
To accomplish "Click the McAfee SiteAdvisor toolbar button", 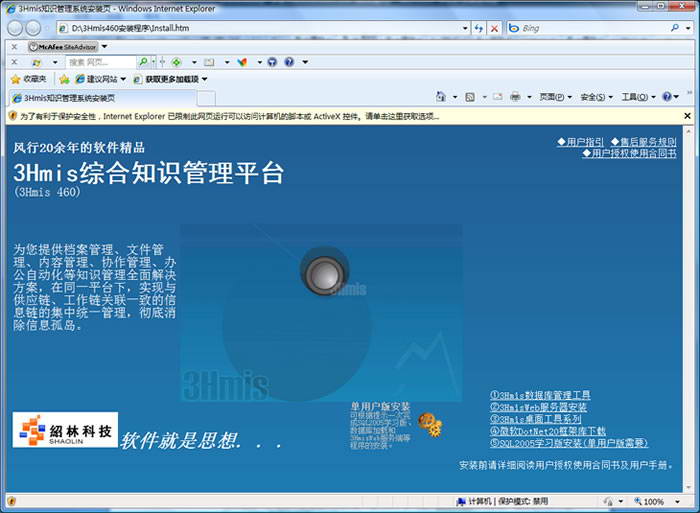I will click(62, 46).
